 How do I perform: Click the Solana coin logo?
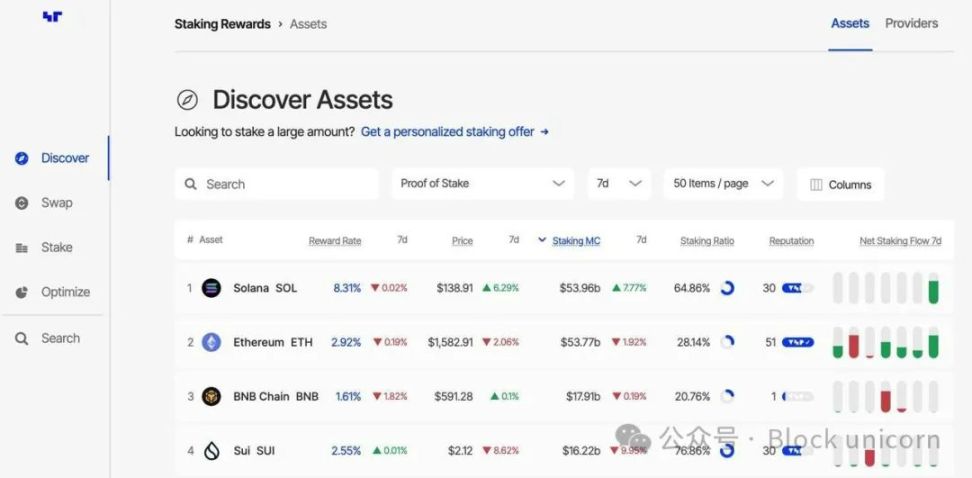211,288
